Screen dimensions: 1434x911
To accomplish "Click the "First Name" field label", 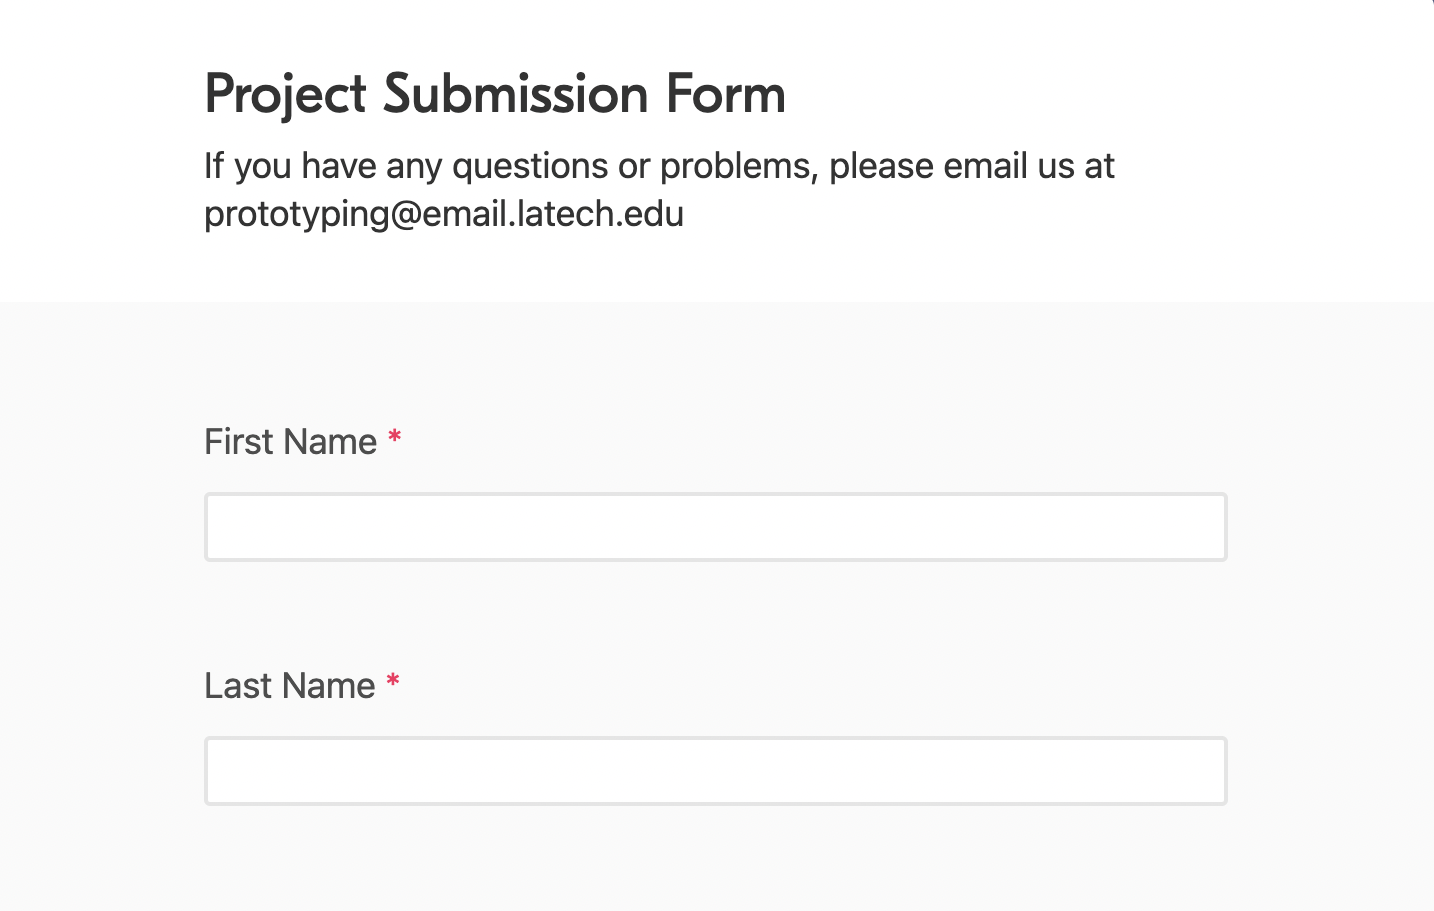I will [290, 442].
